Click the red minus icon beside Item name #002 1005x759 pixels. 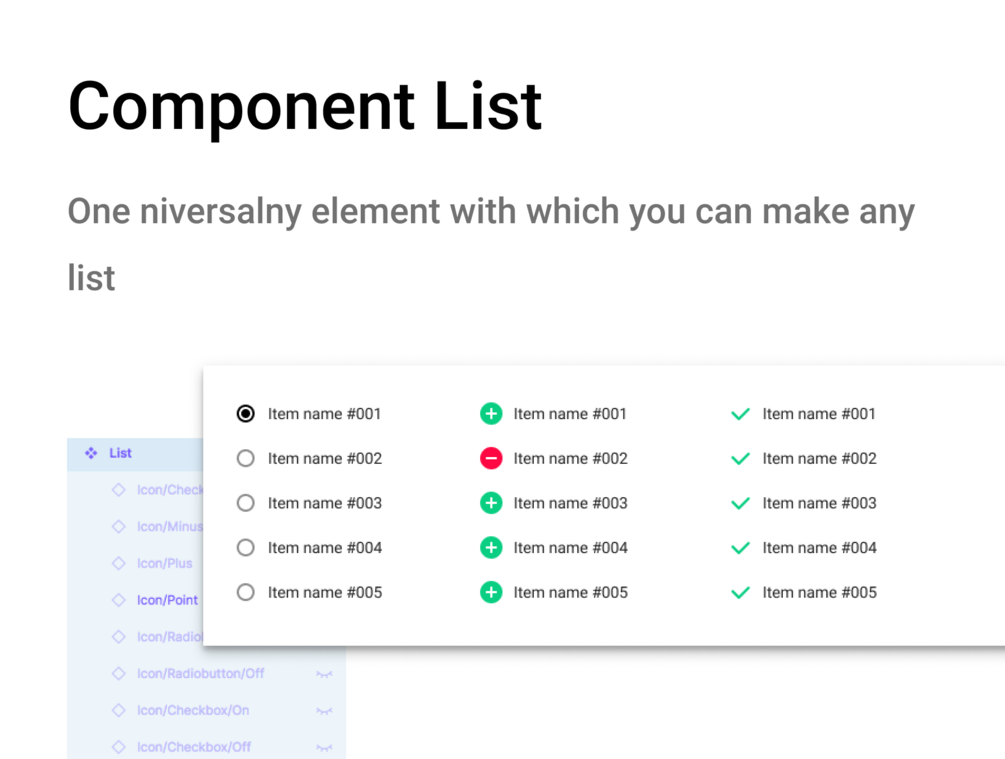point(491,459)
